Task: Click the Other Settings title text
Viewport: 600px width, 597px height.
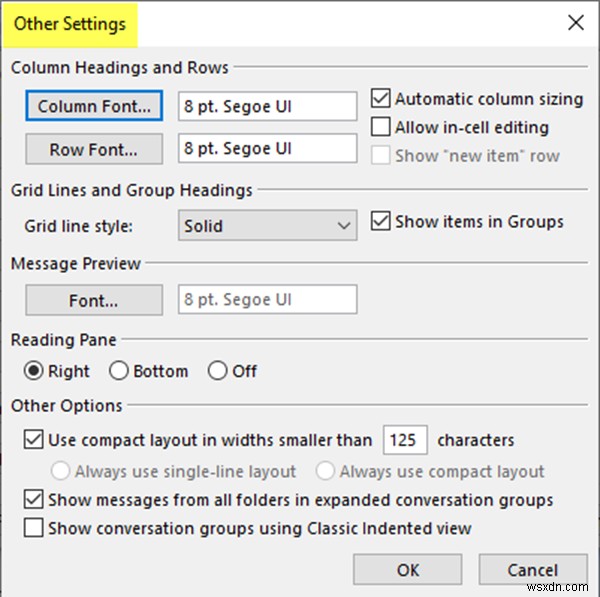Action: [x=70, y=24]
